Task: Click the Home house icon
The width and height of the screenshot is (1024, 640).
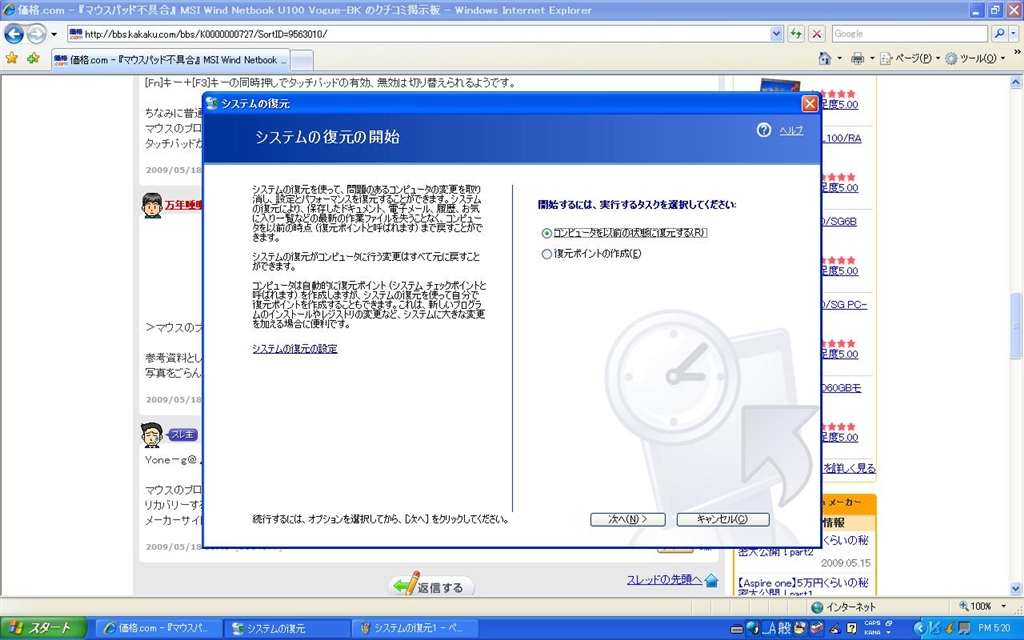Action: [x=825, y=59]
